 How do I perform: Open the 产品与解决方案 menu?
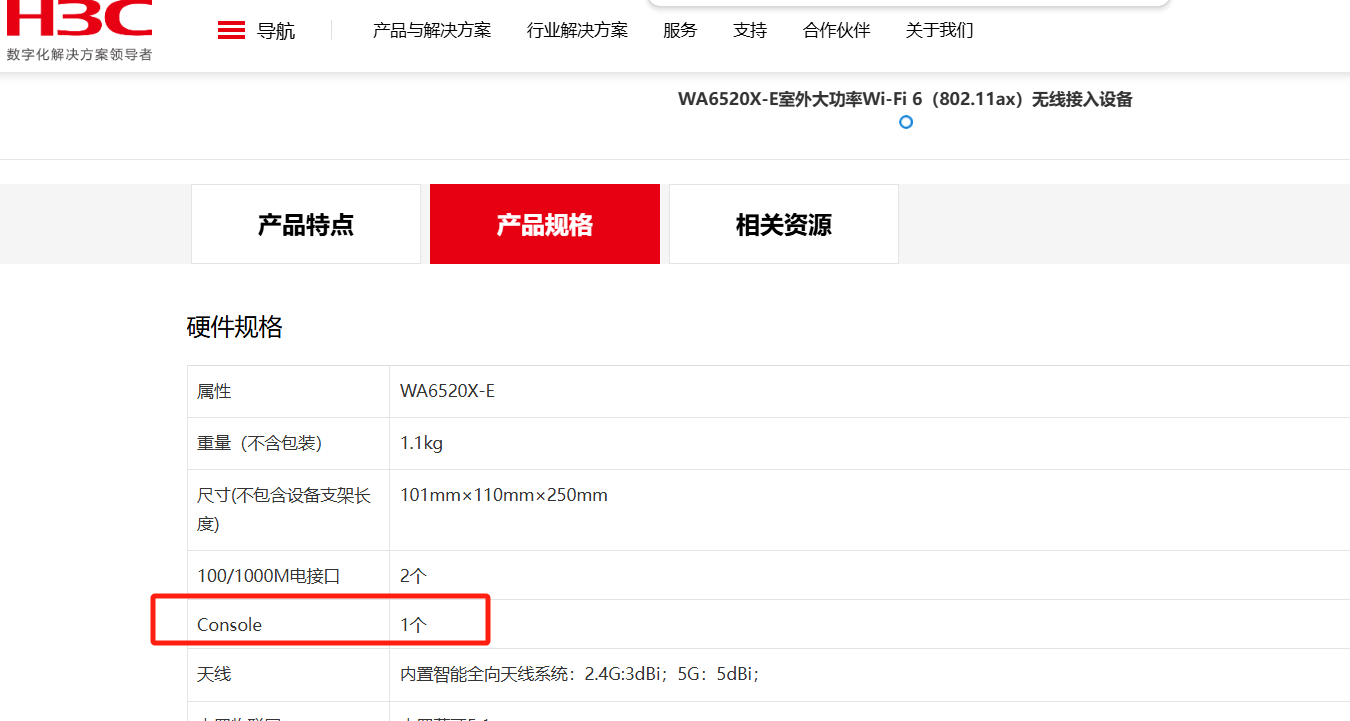[432, 31]
